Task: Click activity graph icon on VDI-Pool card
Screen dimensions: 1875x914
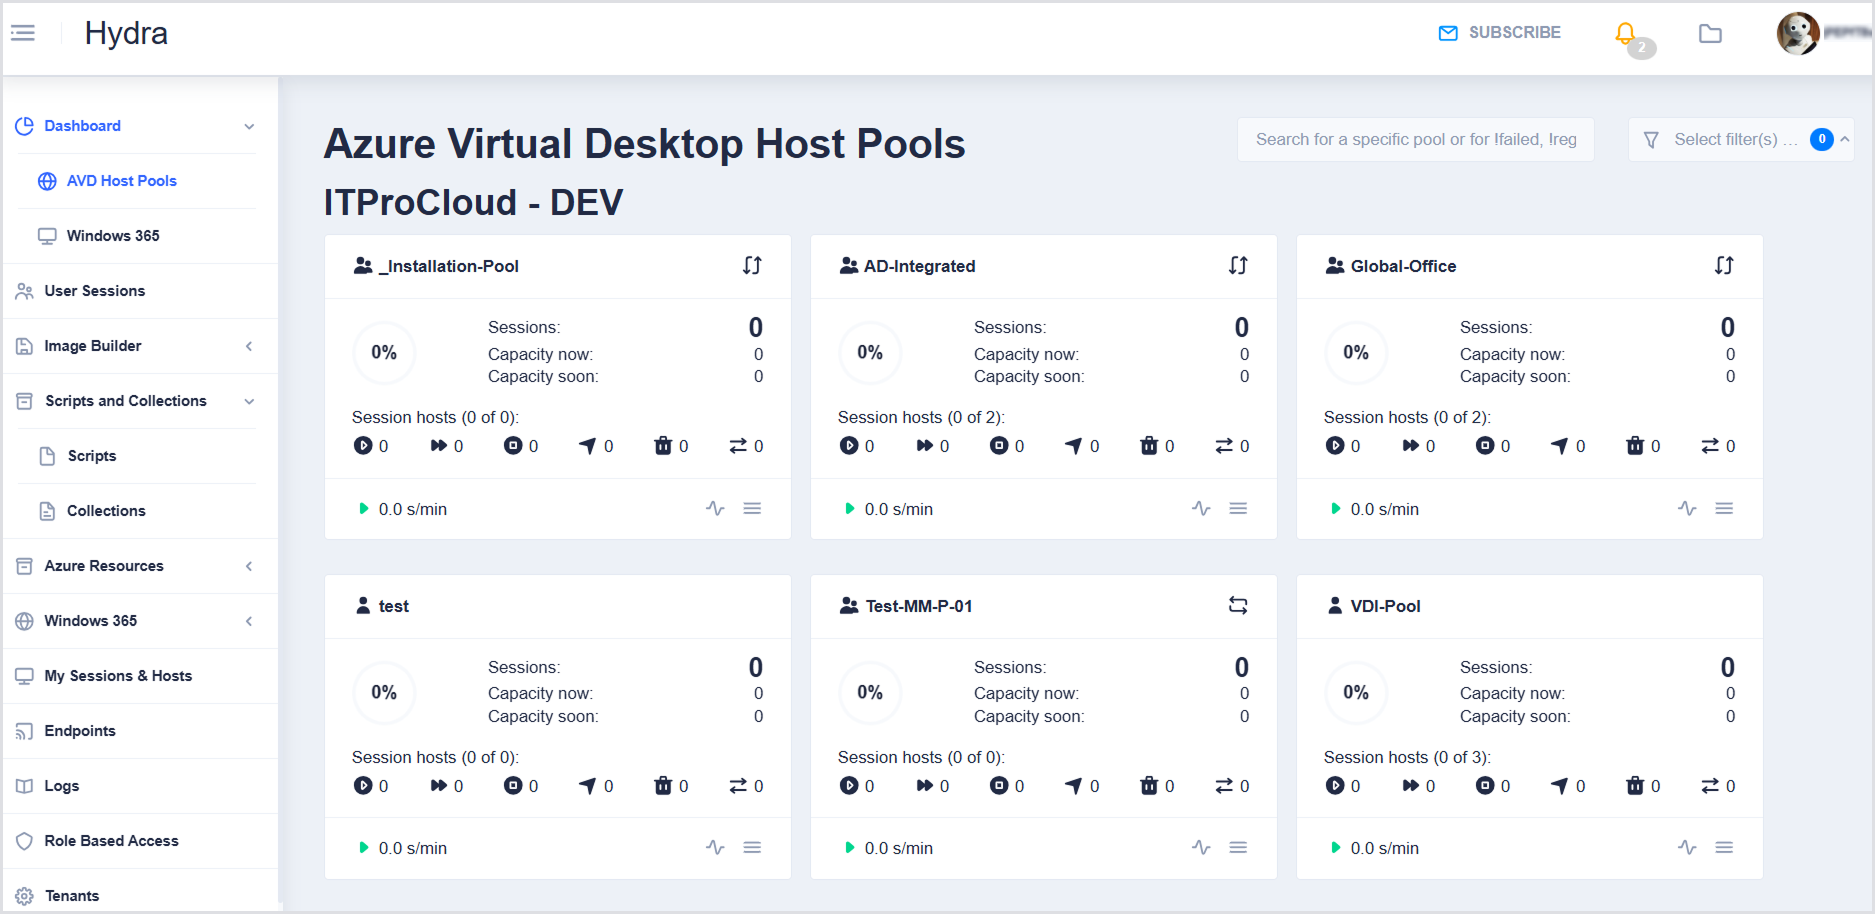Action: coord(1687,848)
